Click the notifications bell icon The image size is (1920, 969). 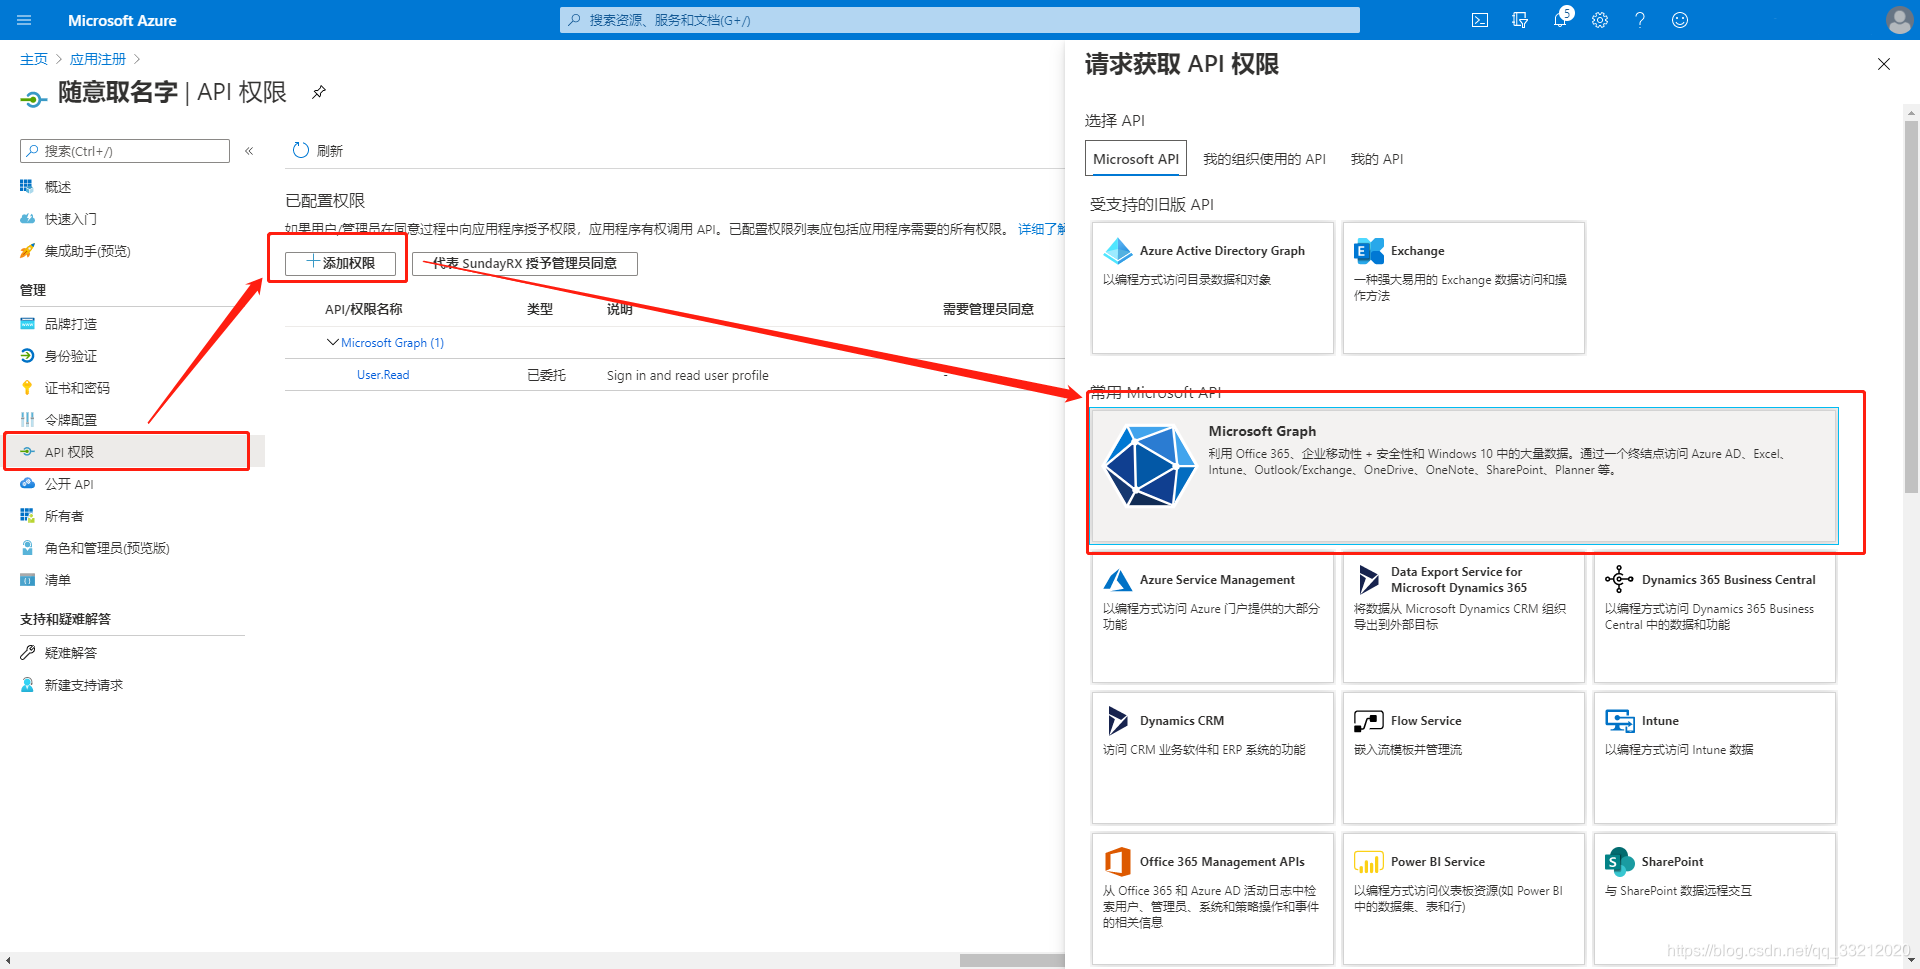pos(1560,20)
